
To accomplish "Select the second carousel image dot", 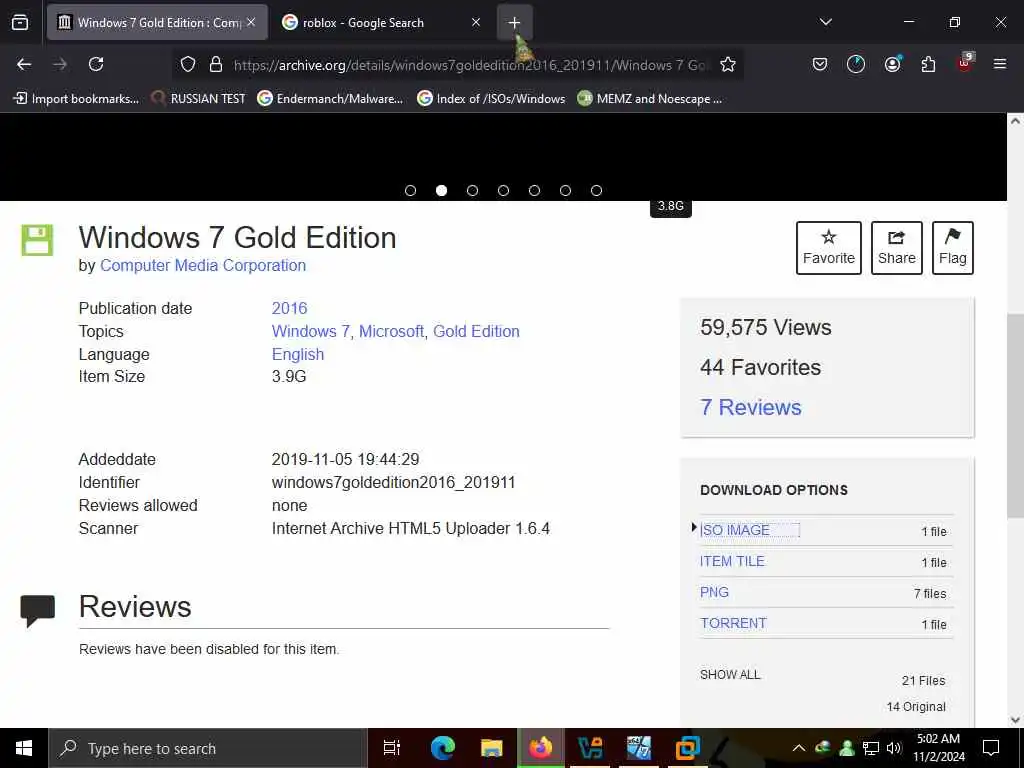I will [441, 191].
